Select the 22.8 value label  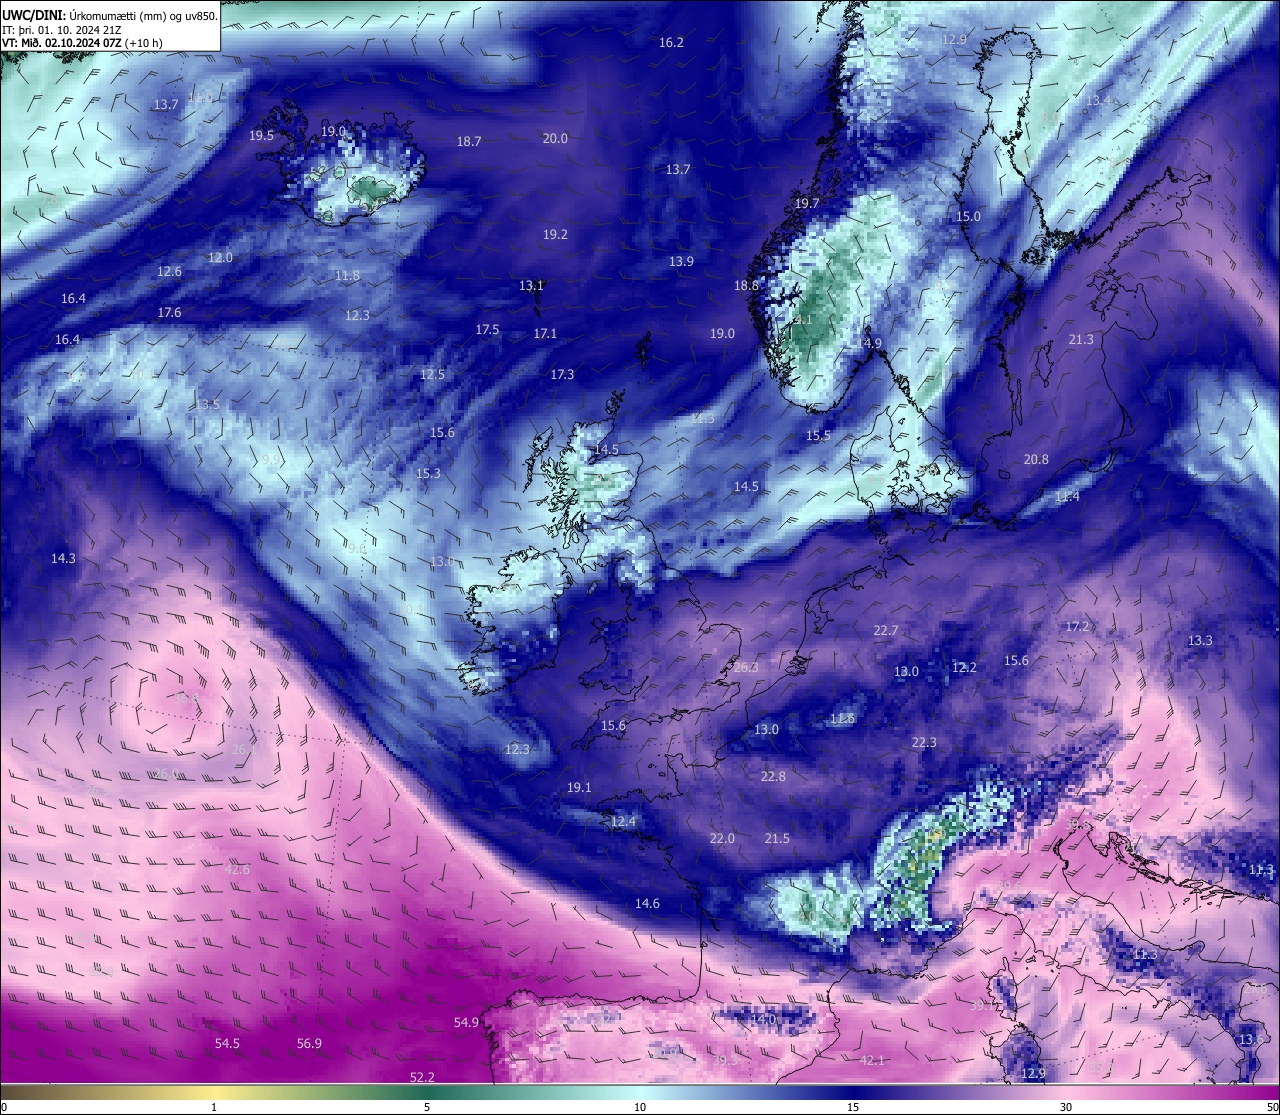click(x=773, y=777)
